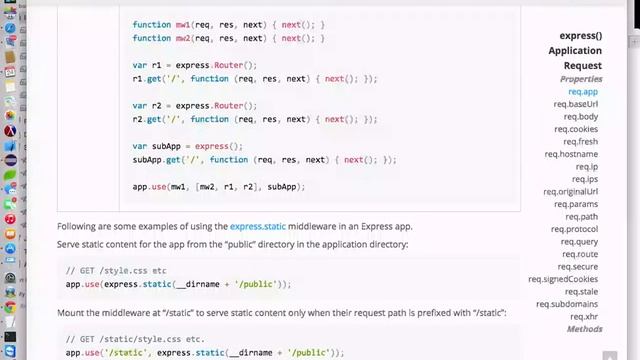
Task: Click the app.use('/static', express.static...) code line
Action: (205, 353)
